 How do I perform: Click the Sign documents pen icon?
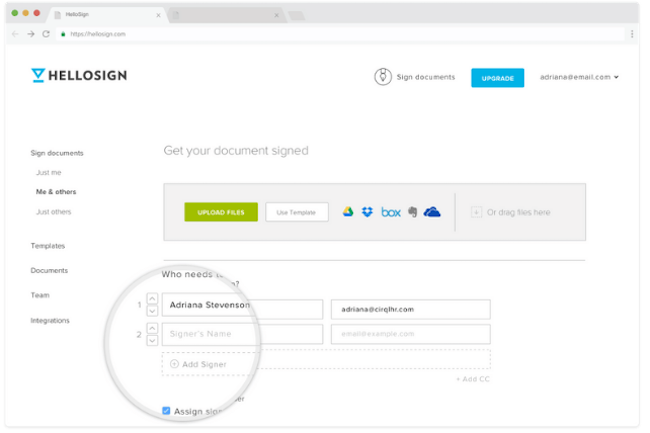tap(383, 77)
